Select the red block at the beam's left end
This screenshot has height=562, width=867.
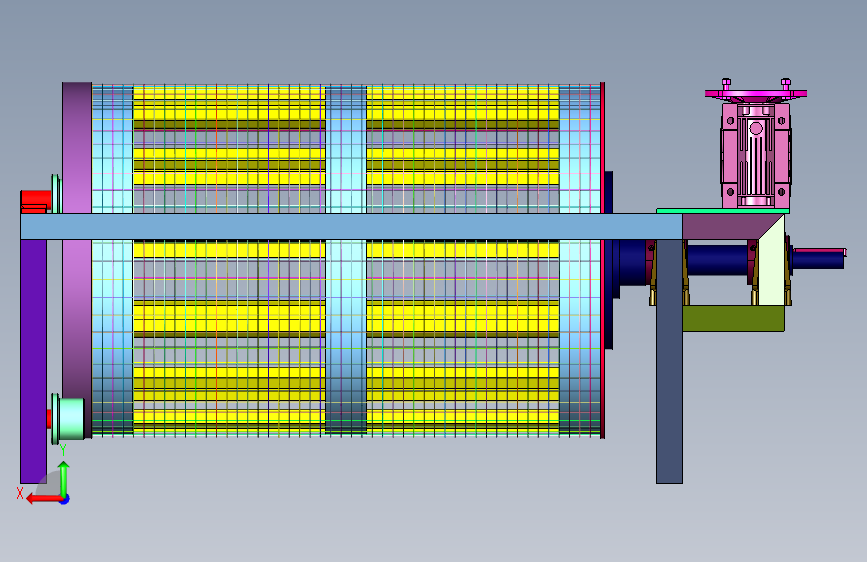pyautogui.click(x=36, y=201)
